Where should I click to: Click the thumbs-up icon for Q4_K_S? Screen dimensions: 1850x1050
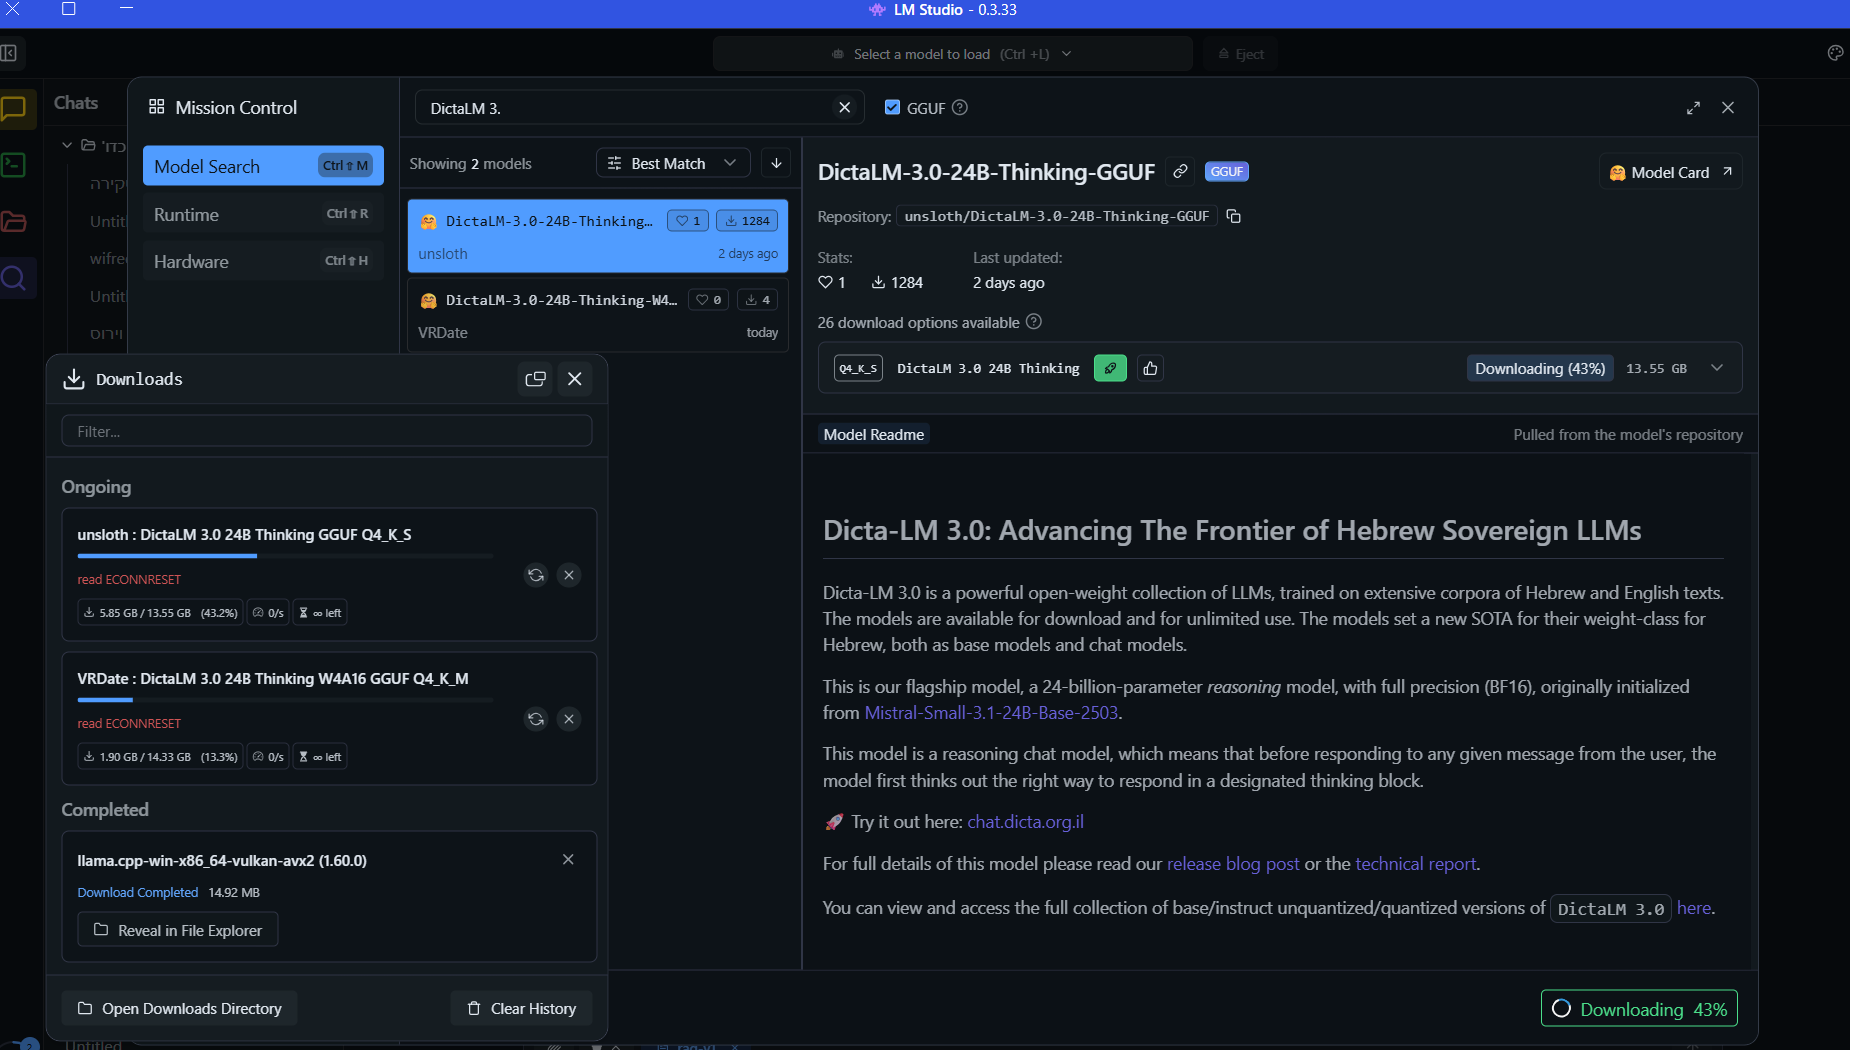[1150, 369]
